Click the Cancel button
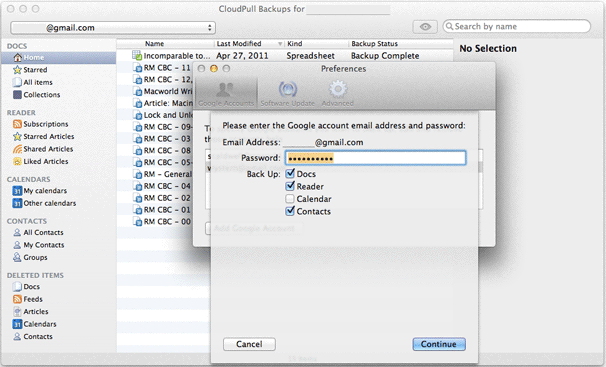The image size is (606, 367). click(x=249, y=344)
